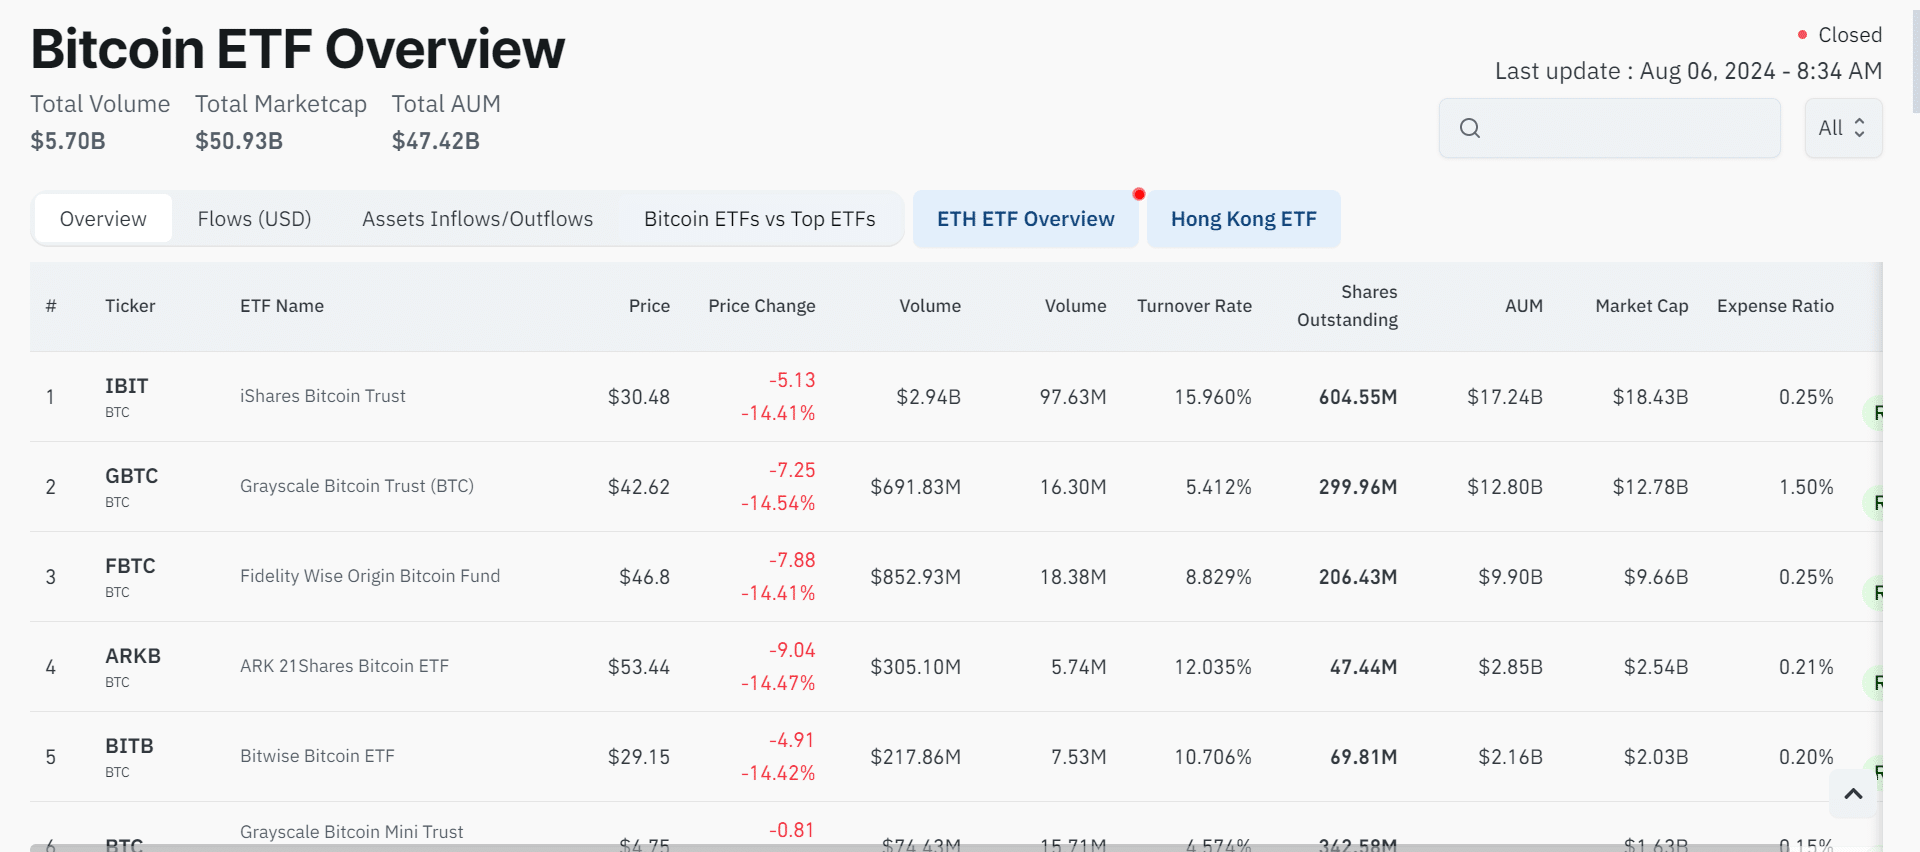Click the green badge in ARKB row
The image size is (1920, 852).
tap(1873, 683)
